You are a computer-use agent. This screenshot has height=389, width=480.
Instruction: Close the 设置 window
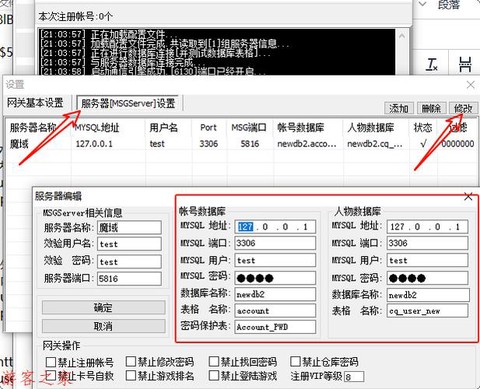pyautogui.click(x=470, y=85)
